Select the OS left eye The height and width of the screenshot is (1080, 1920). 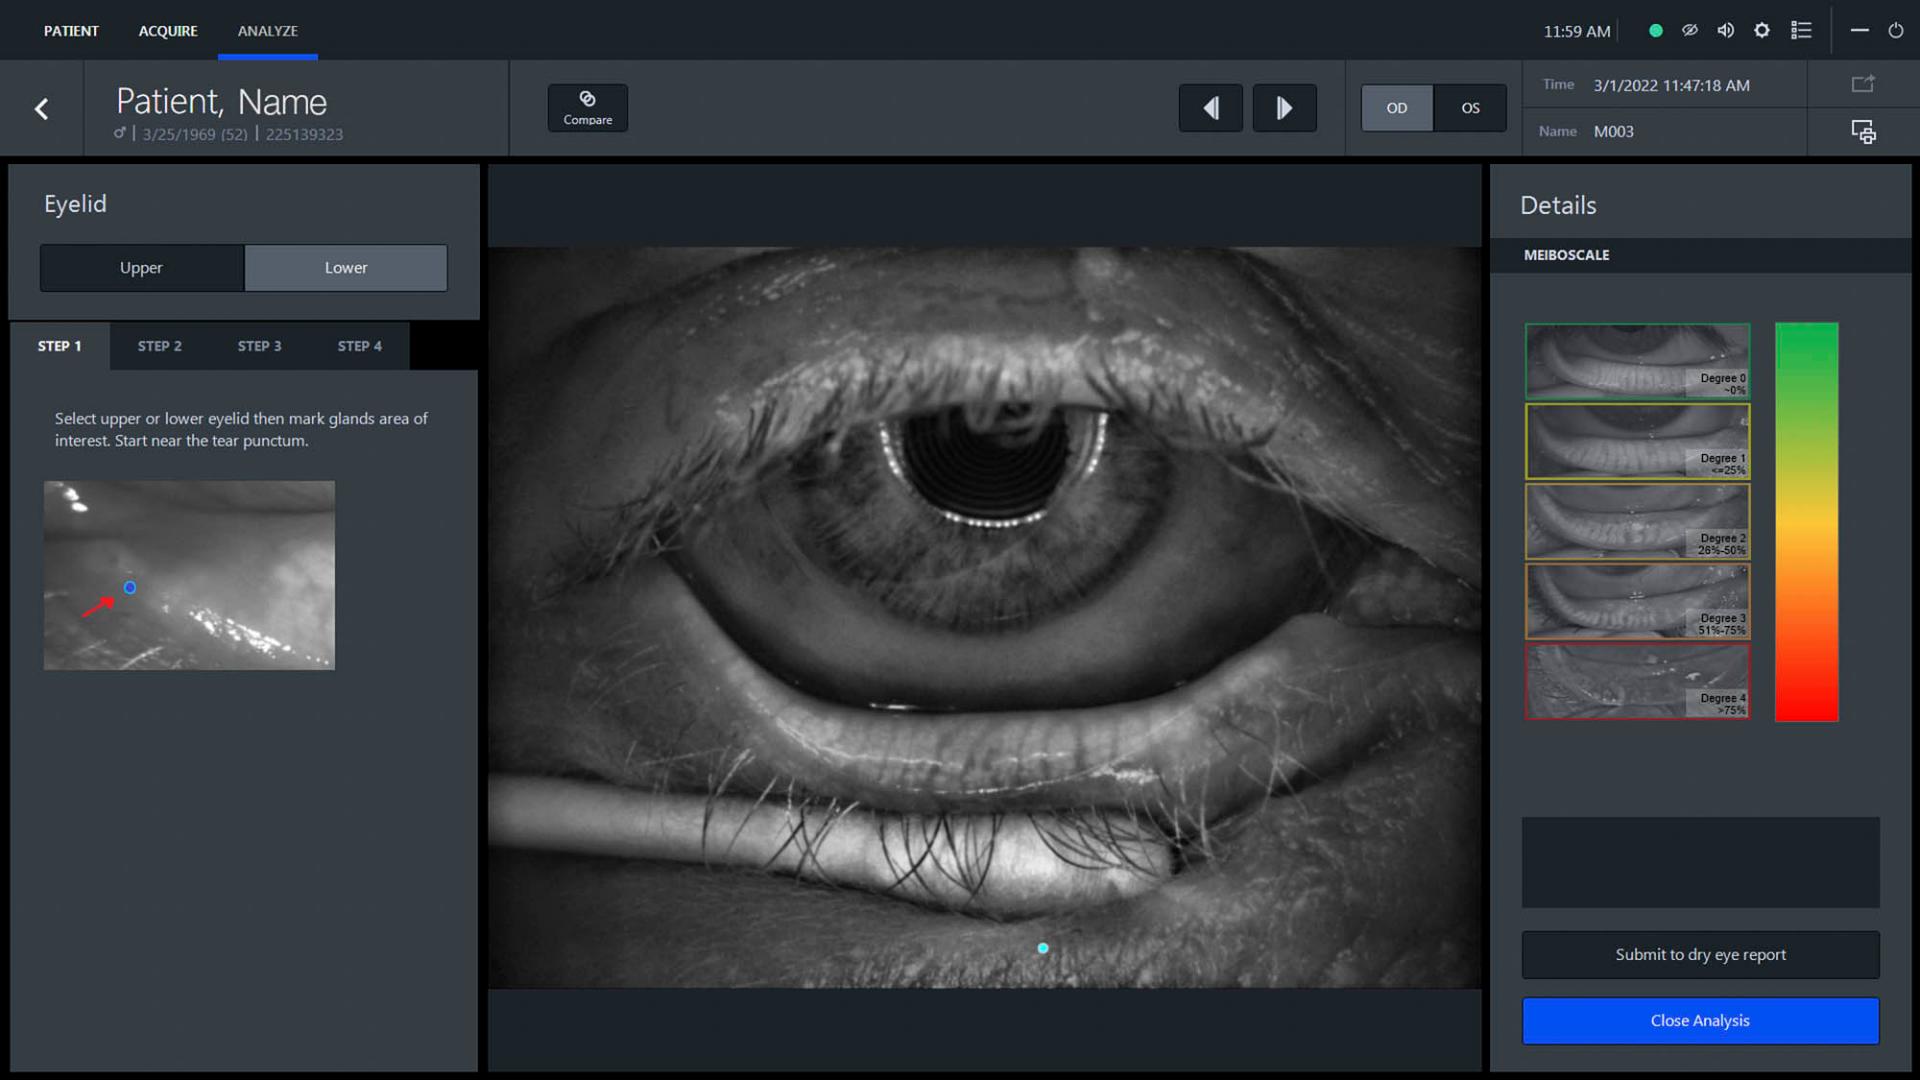pos(1470,108)
